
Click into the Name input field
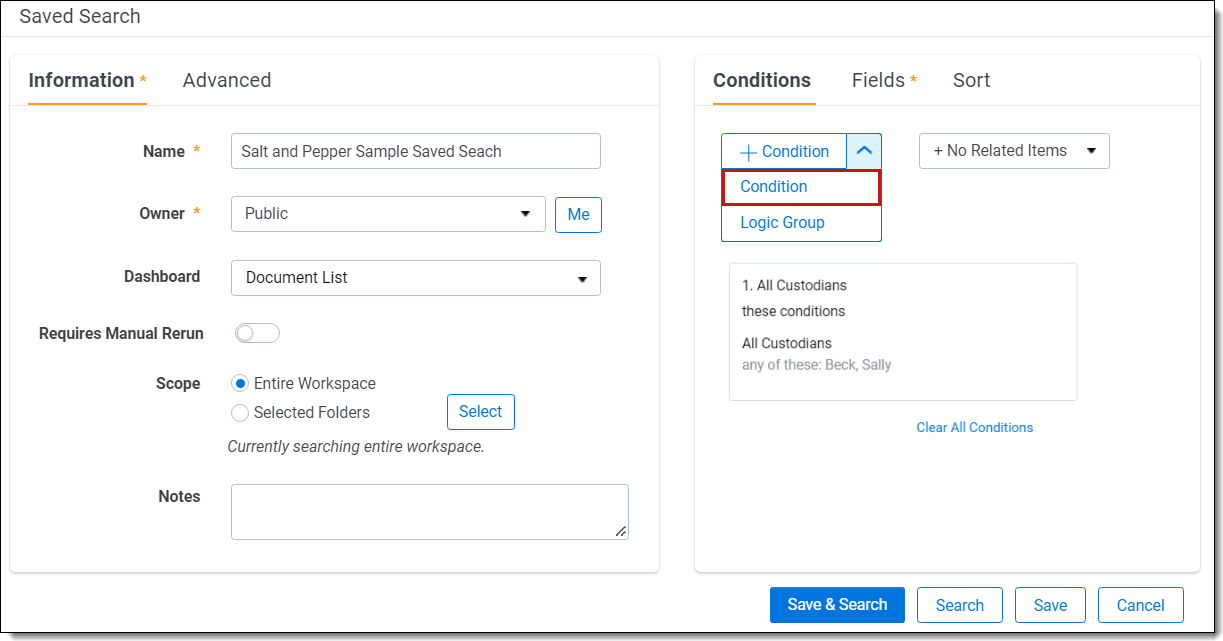pos(415,151)
